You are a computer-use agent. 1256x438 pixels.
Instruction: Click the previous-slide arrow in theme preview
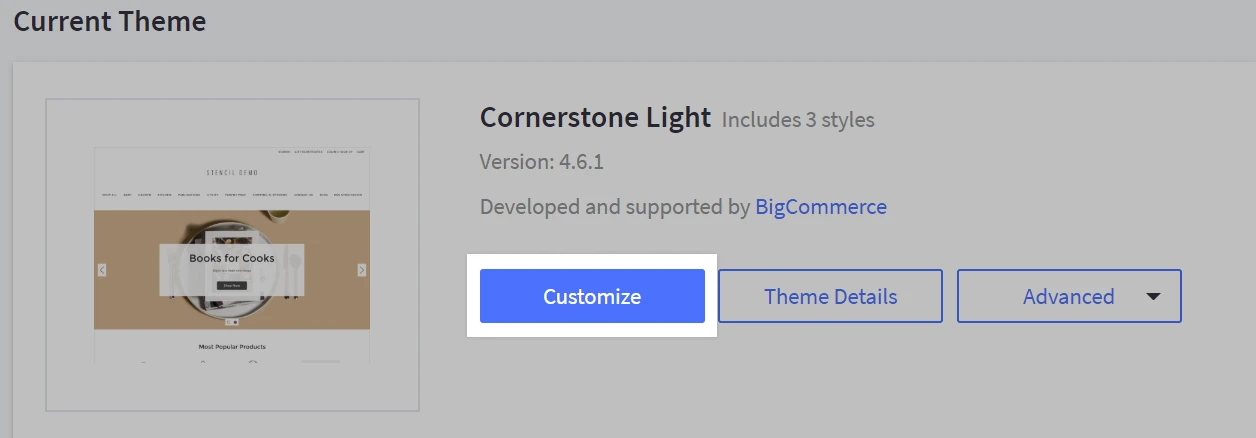click(x=102, y=270)
